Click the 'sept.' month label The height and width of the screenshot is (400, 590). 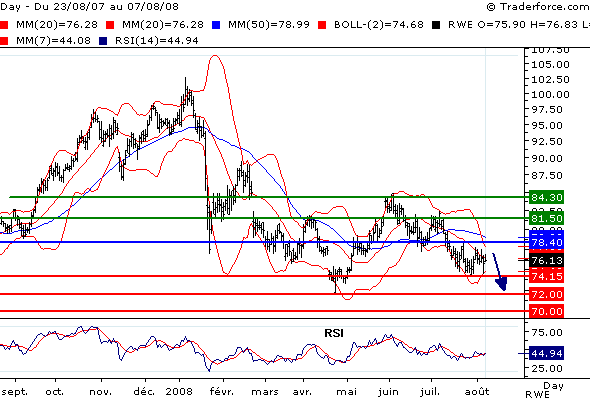pos(14,392)
